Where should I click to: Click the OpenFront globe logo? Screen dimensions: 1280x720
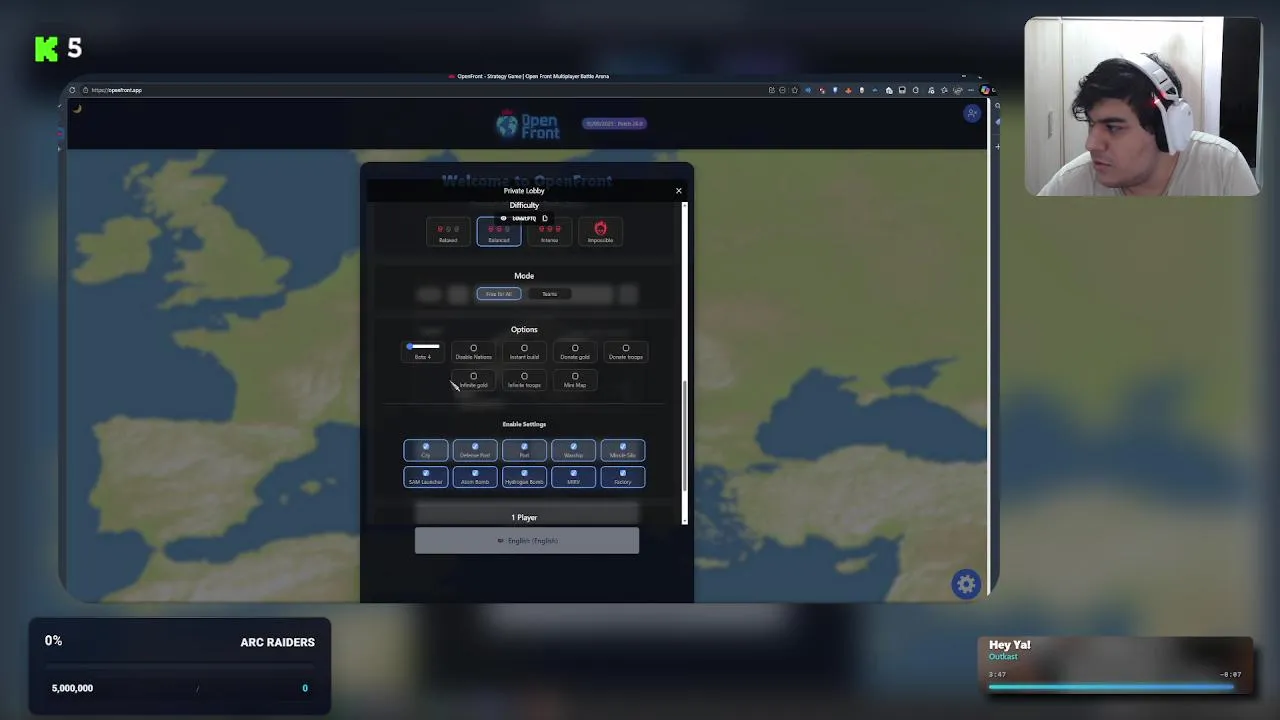tap(527, 124)
